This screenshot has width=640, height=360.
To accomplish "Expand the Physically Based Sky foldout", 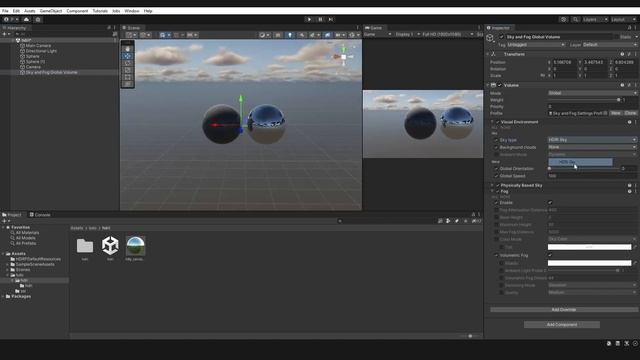I will pos(492,185).
